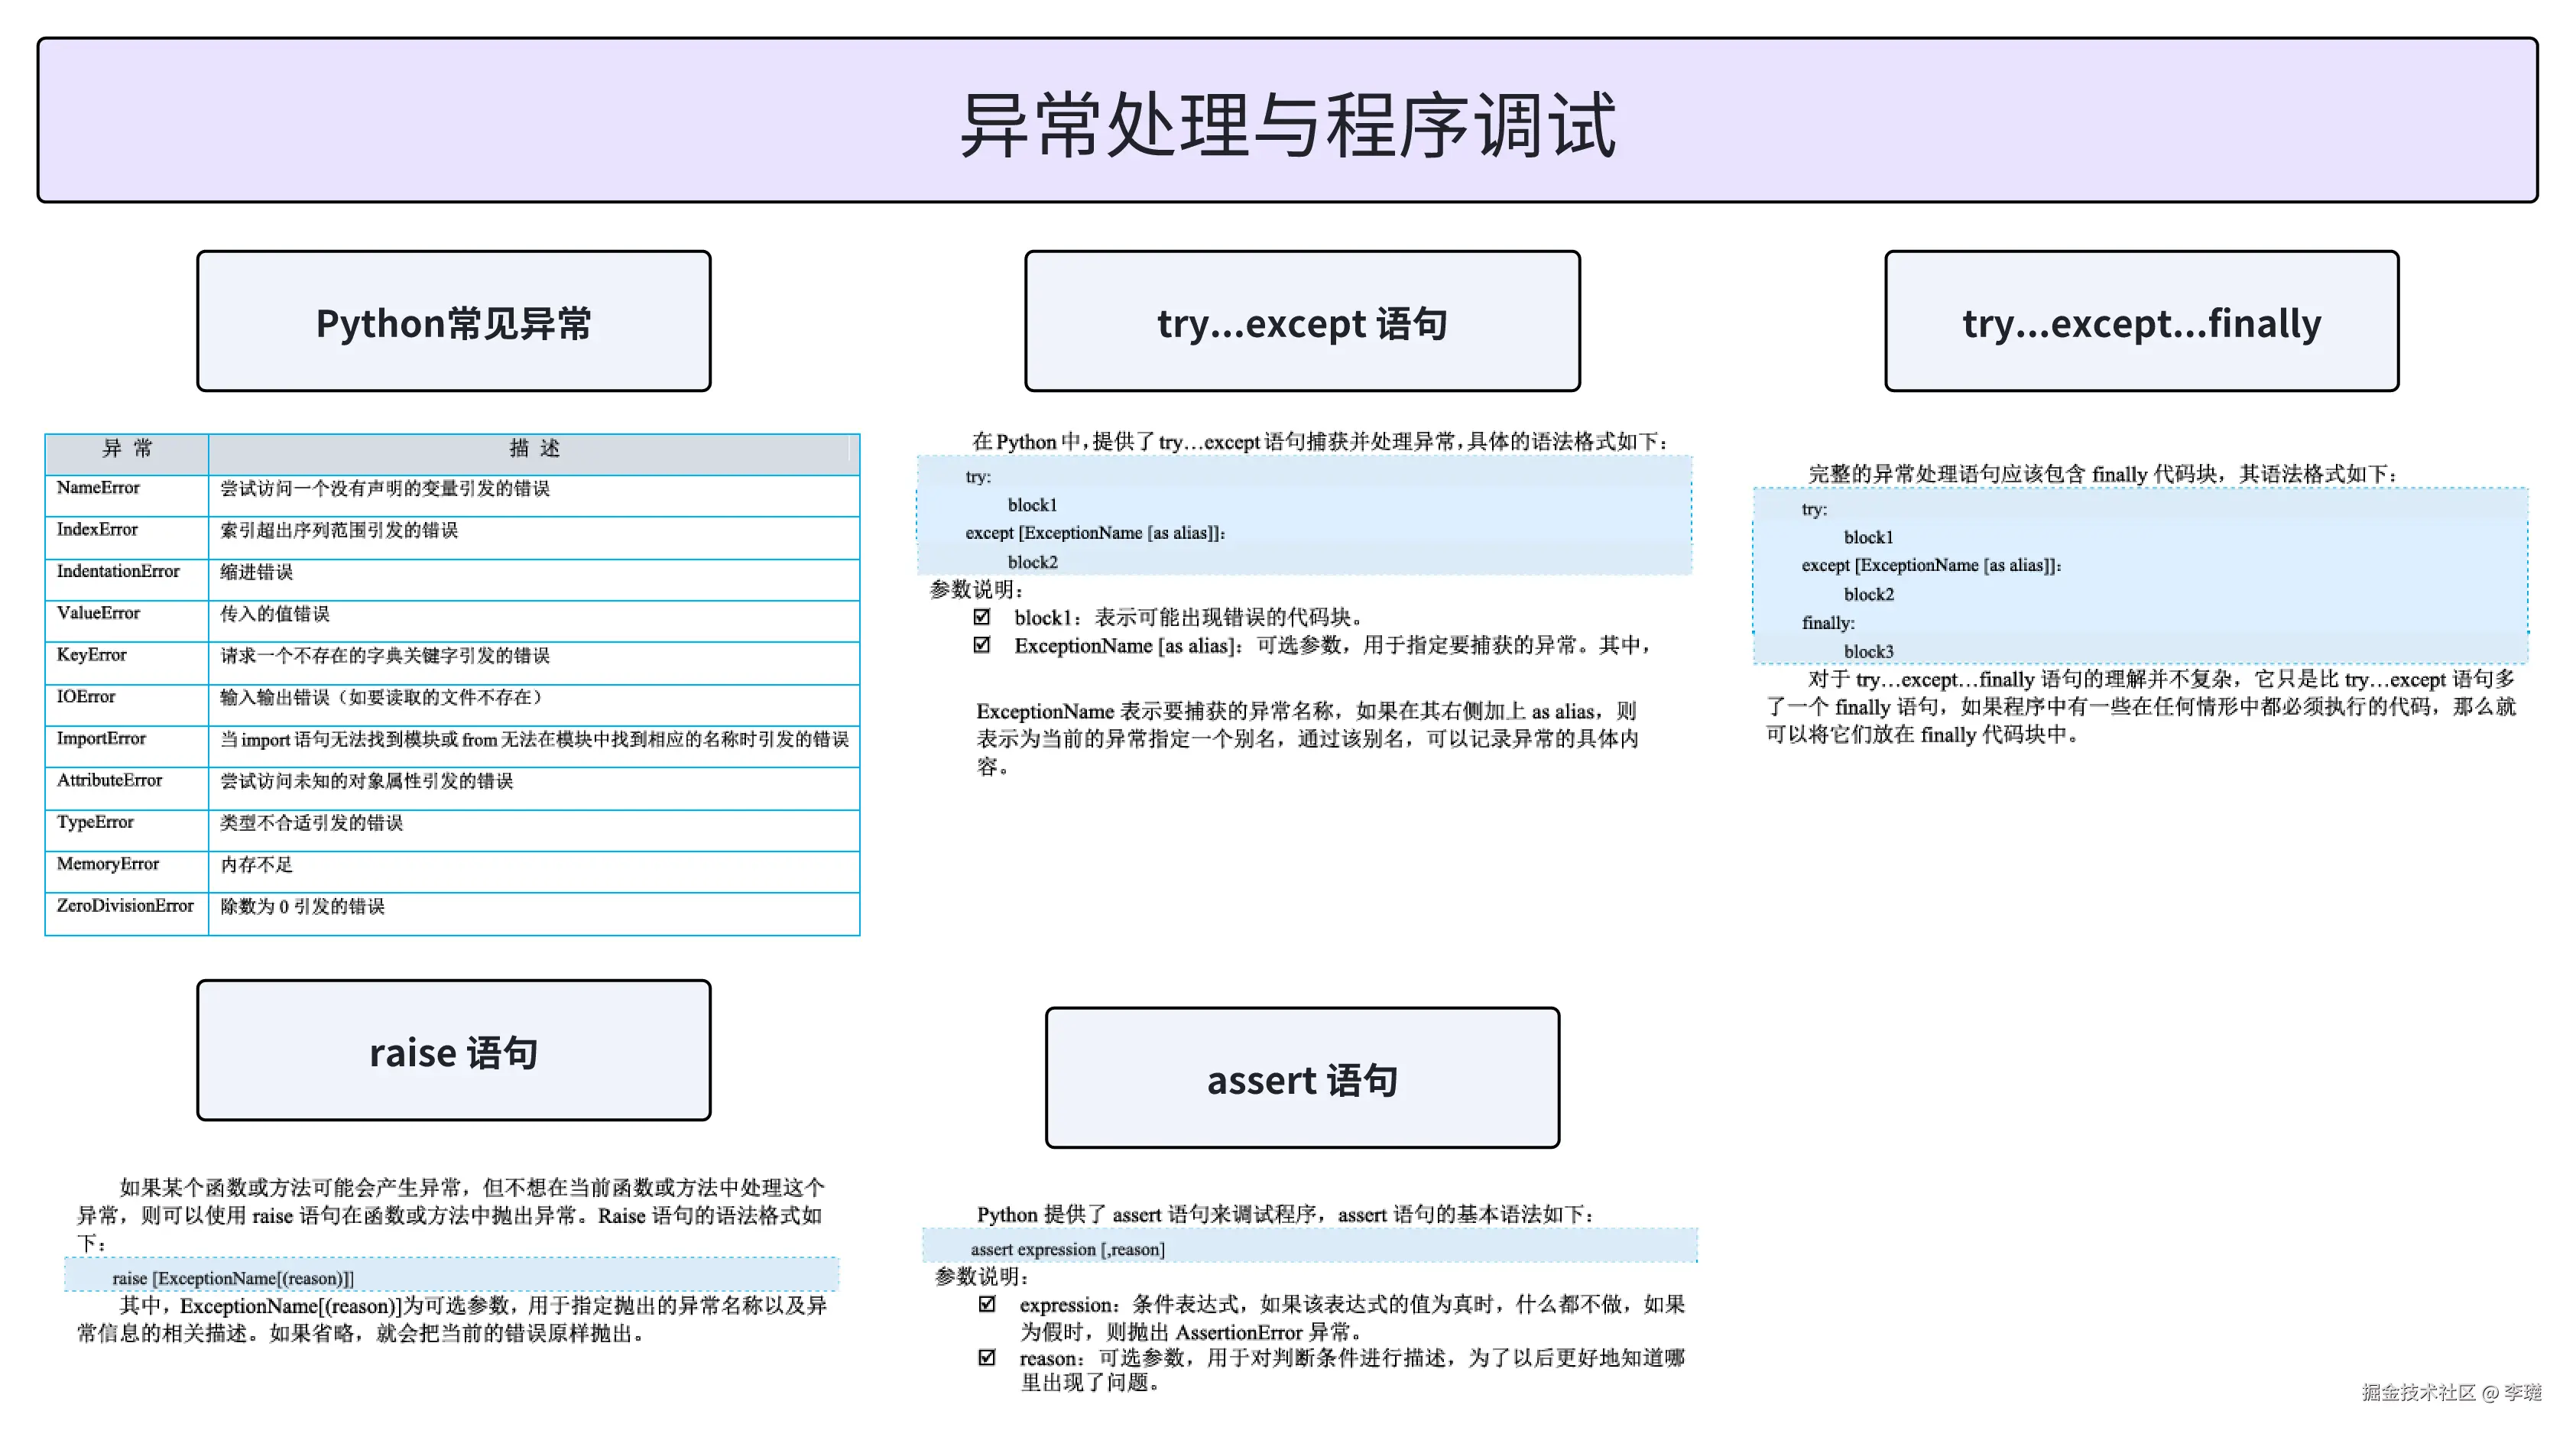The image size is (2576, 1437).
Task: Select the try...except...finally heading box
Action: (x=2141, y=321)
